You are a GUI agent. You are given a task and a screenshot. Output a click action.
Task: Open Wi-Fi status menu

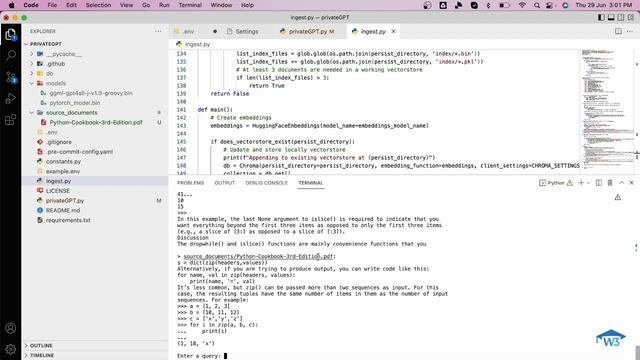(522, 5)
